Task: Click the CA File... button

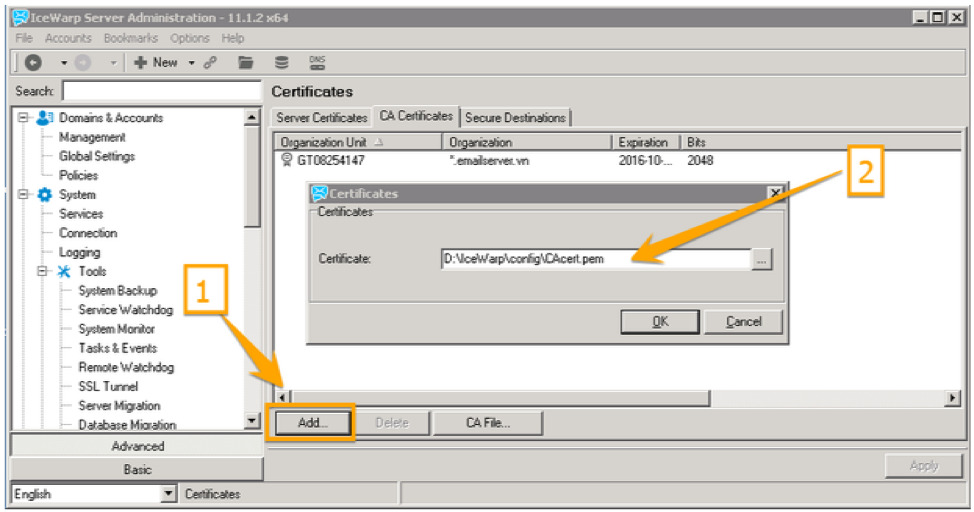Action: 488,423
